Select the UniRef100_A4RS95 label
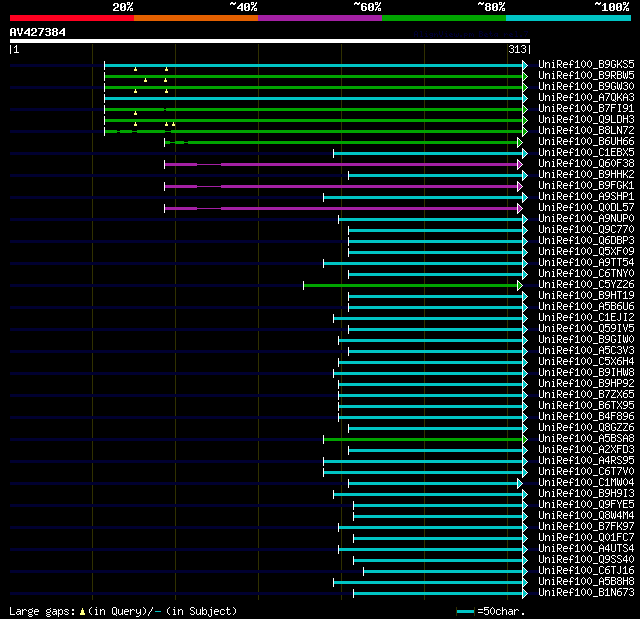 pyautogui.click(x=586, y=461)
